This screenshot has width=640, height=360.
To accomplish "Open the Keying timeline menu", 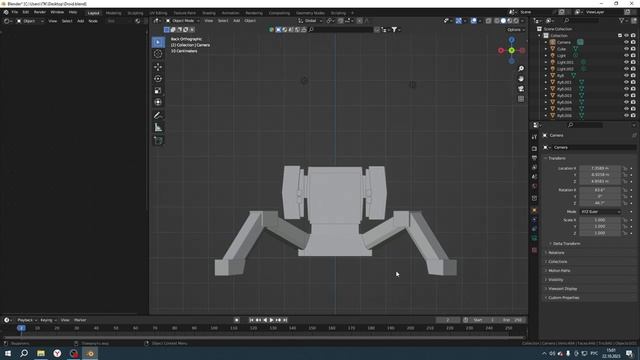I will click(48, 320).
